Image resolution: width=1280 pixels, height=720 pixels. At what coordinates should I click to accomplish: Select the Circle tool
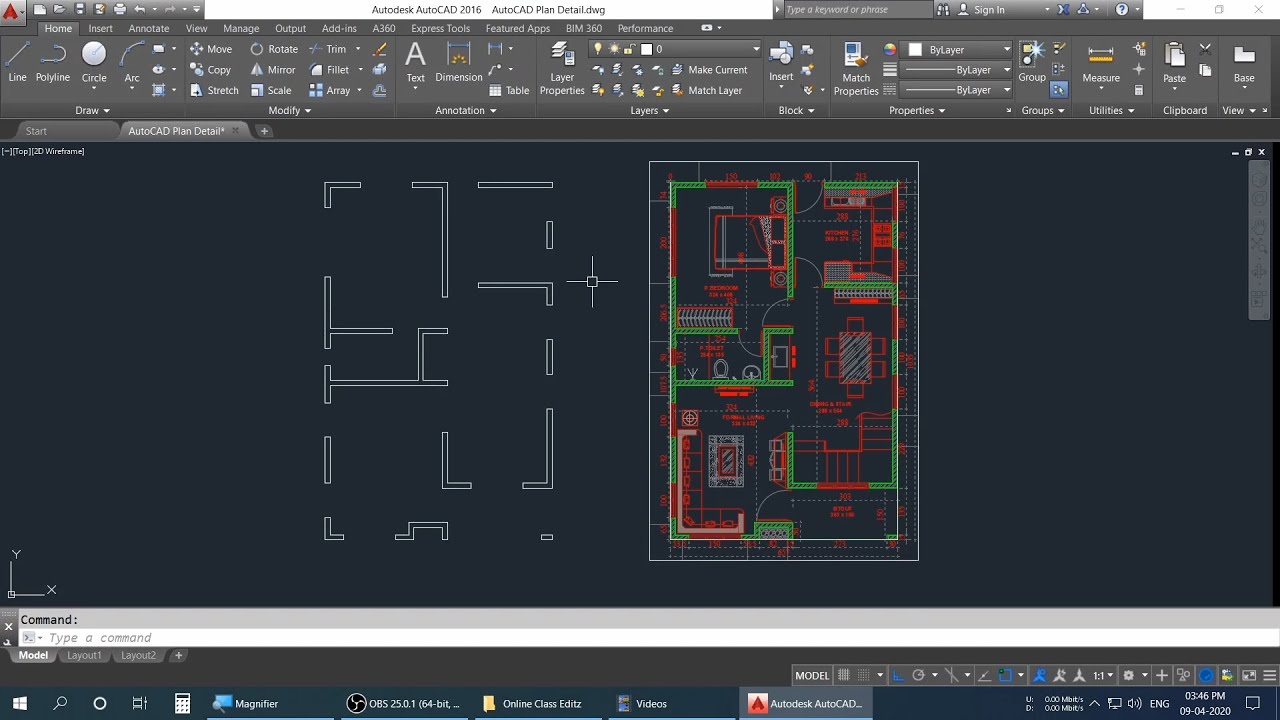[x=94, y=63]
